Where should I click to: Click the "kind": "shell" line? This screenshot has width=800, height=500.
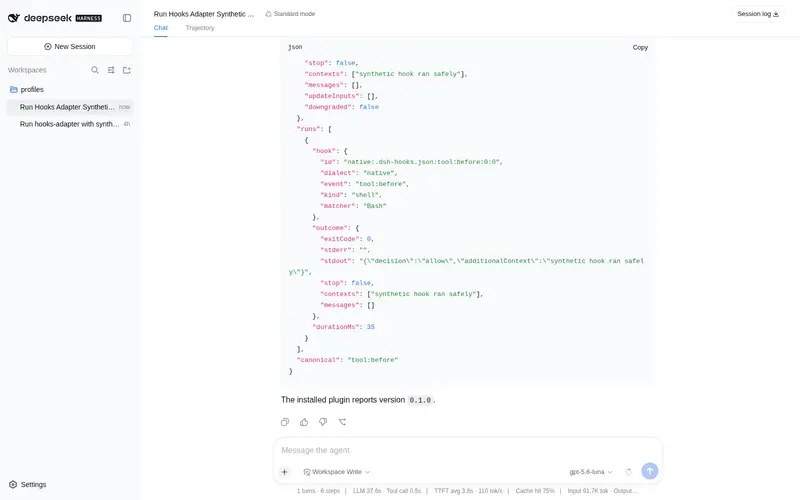(x=351, y=195)
